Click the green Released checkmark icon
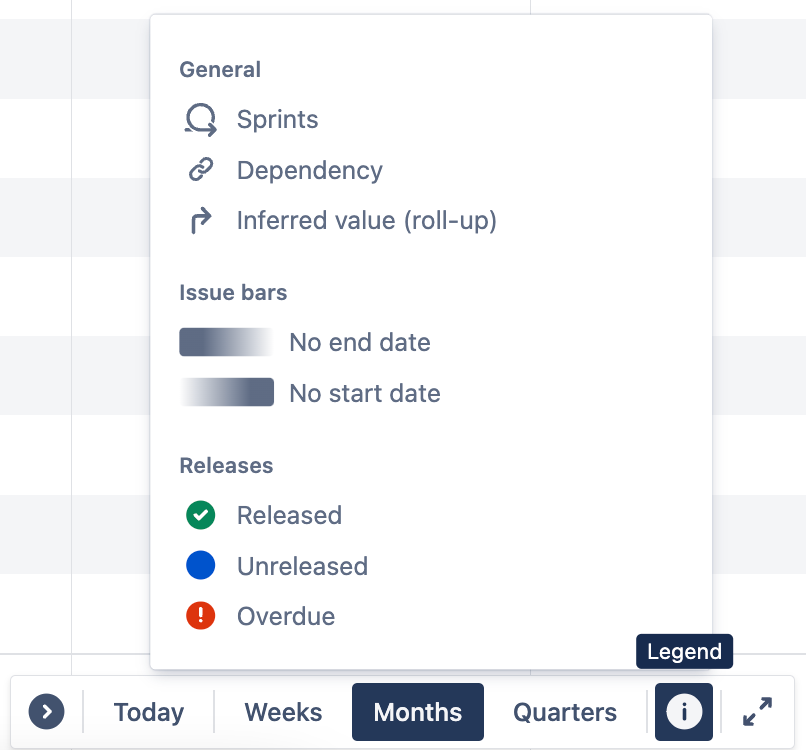This screenshot has height=750, width=806. tap(200, 515)
